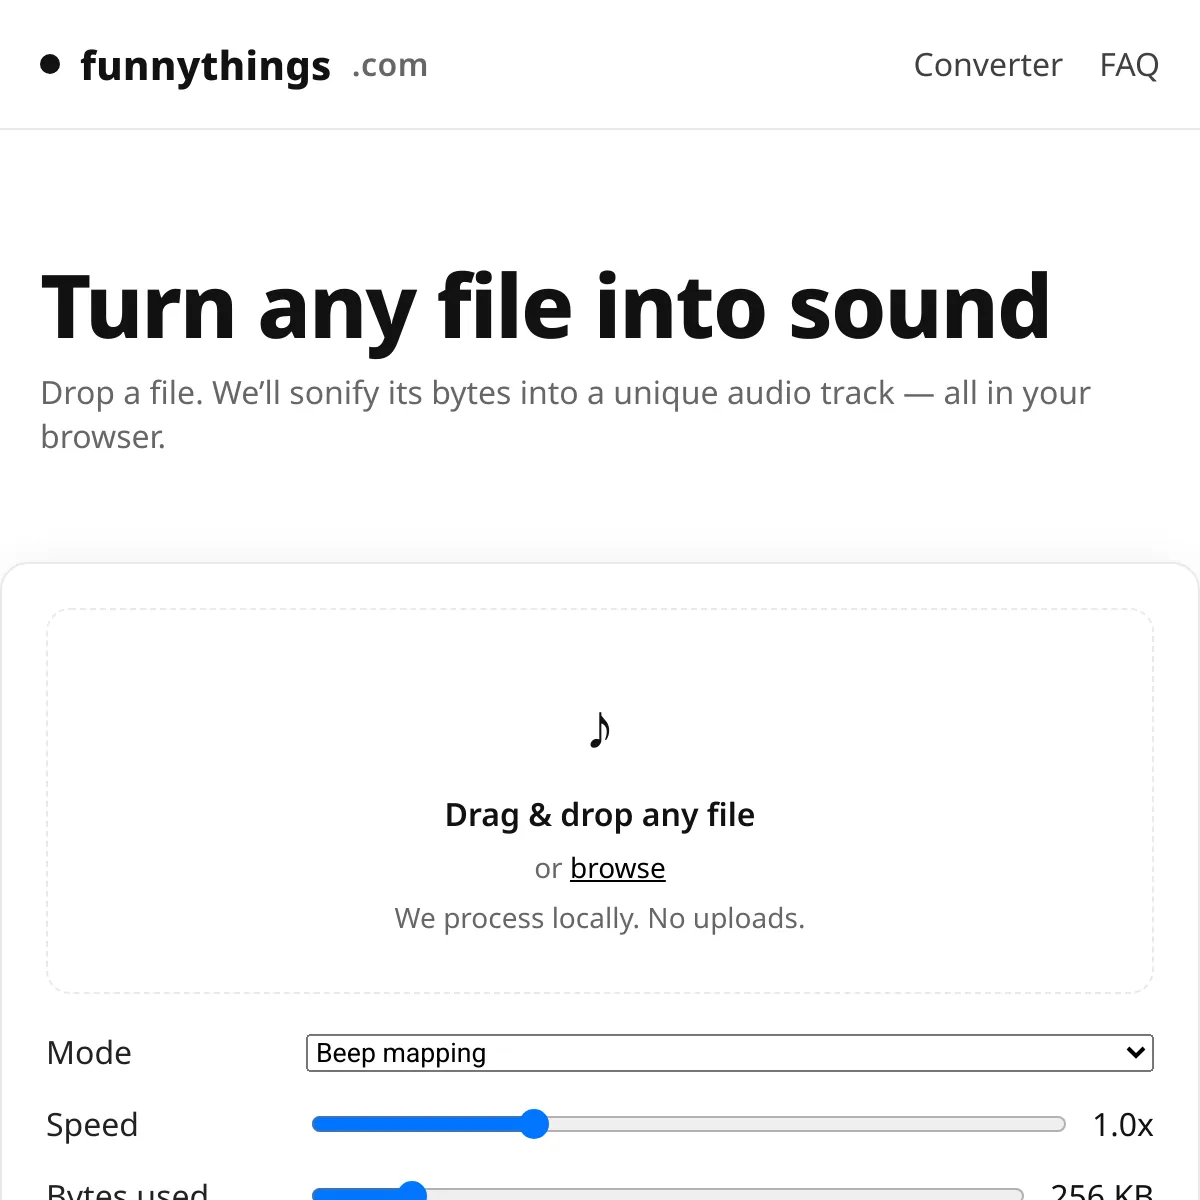Click the browse link to pick a file
The width and height of the screenshot is (1200, 1200).
pos(617,868)
